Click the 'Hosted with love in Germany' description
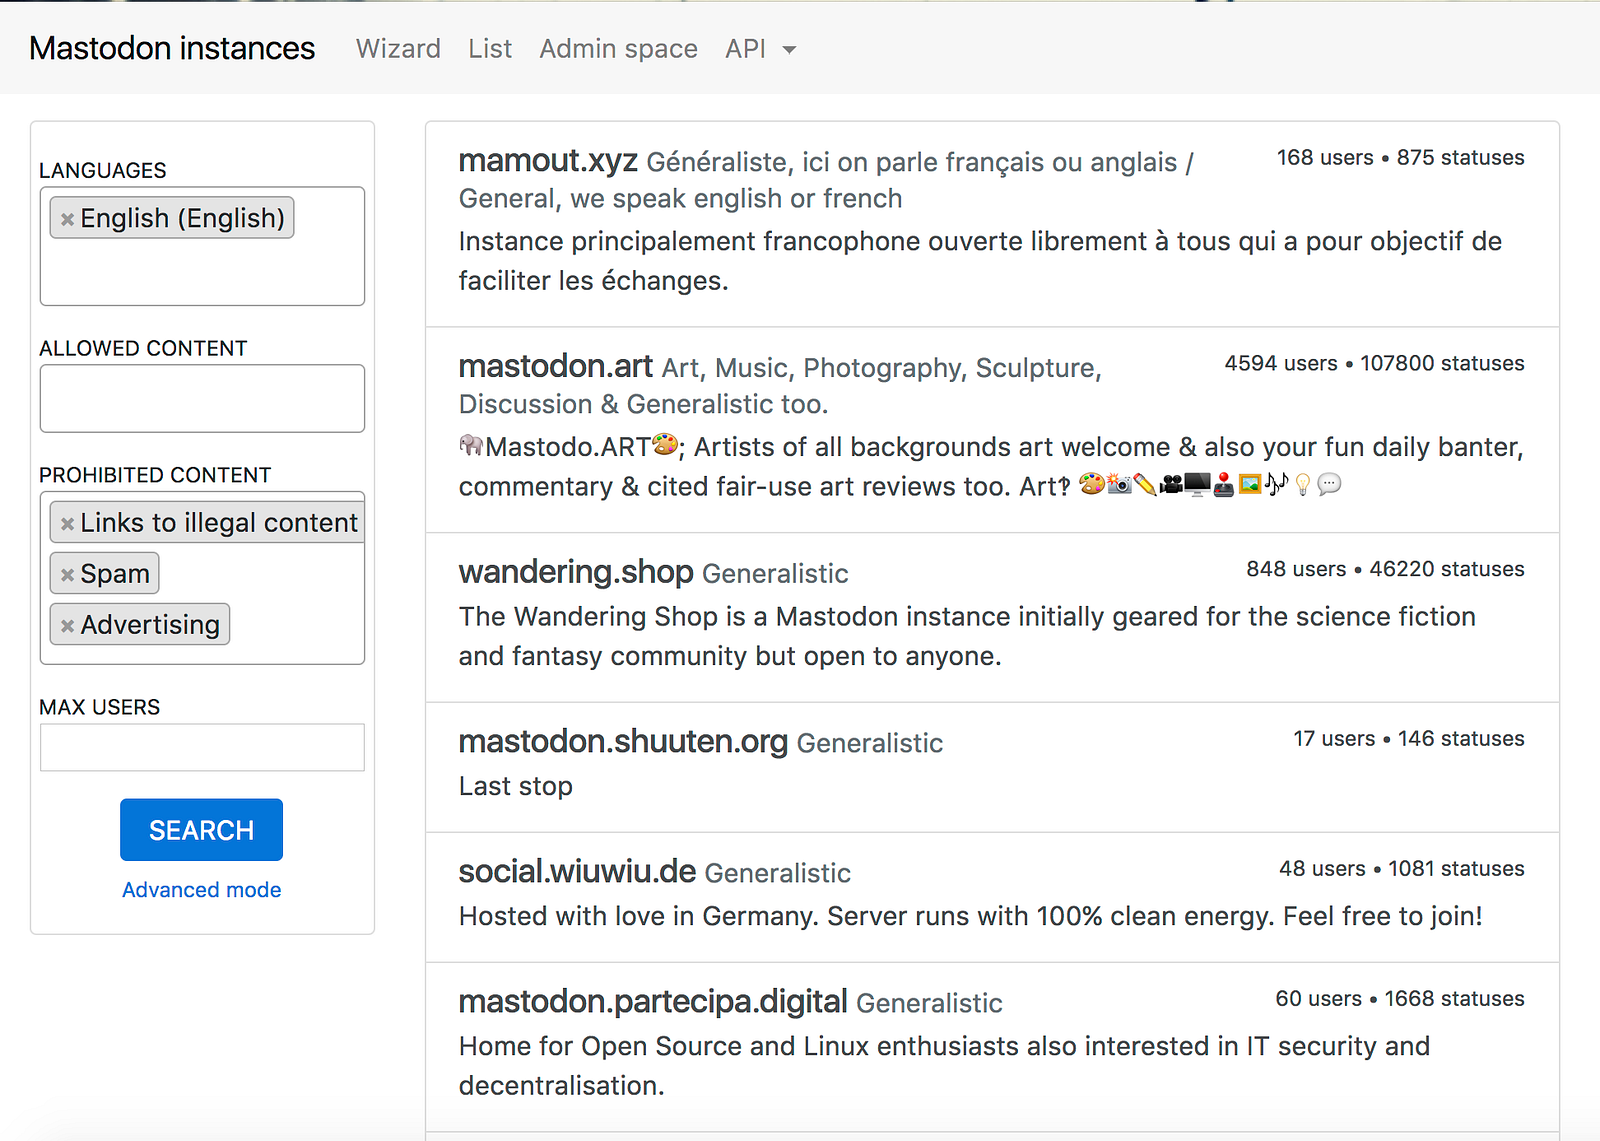 pyautogui.click(x=971, y=917)
